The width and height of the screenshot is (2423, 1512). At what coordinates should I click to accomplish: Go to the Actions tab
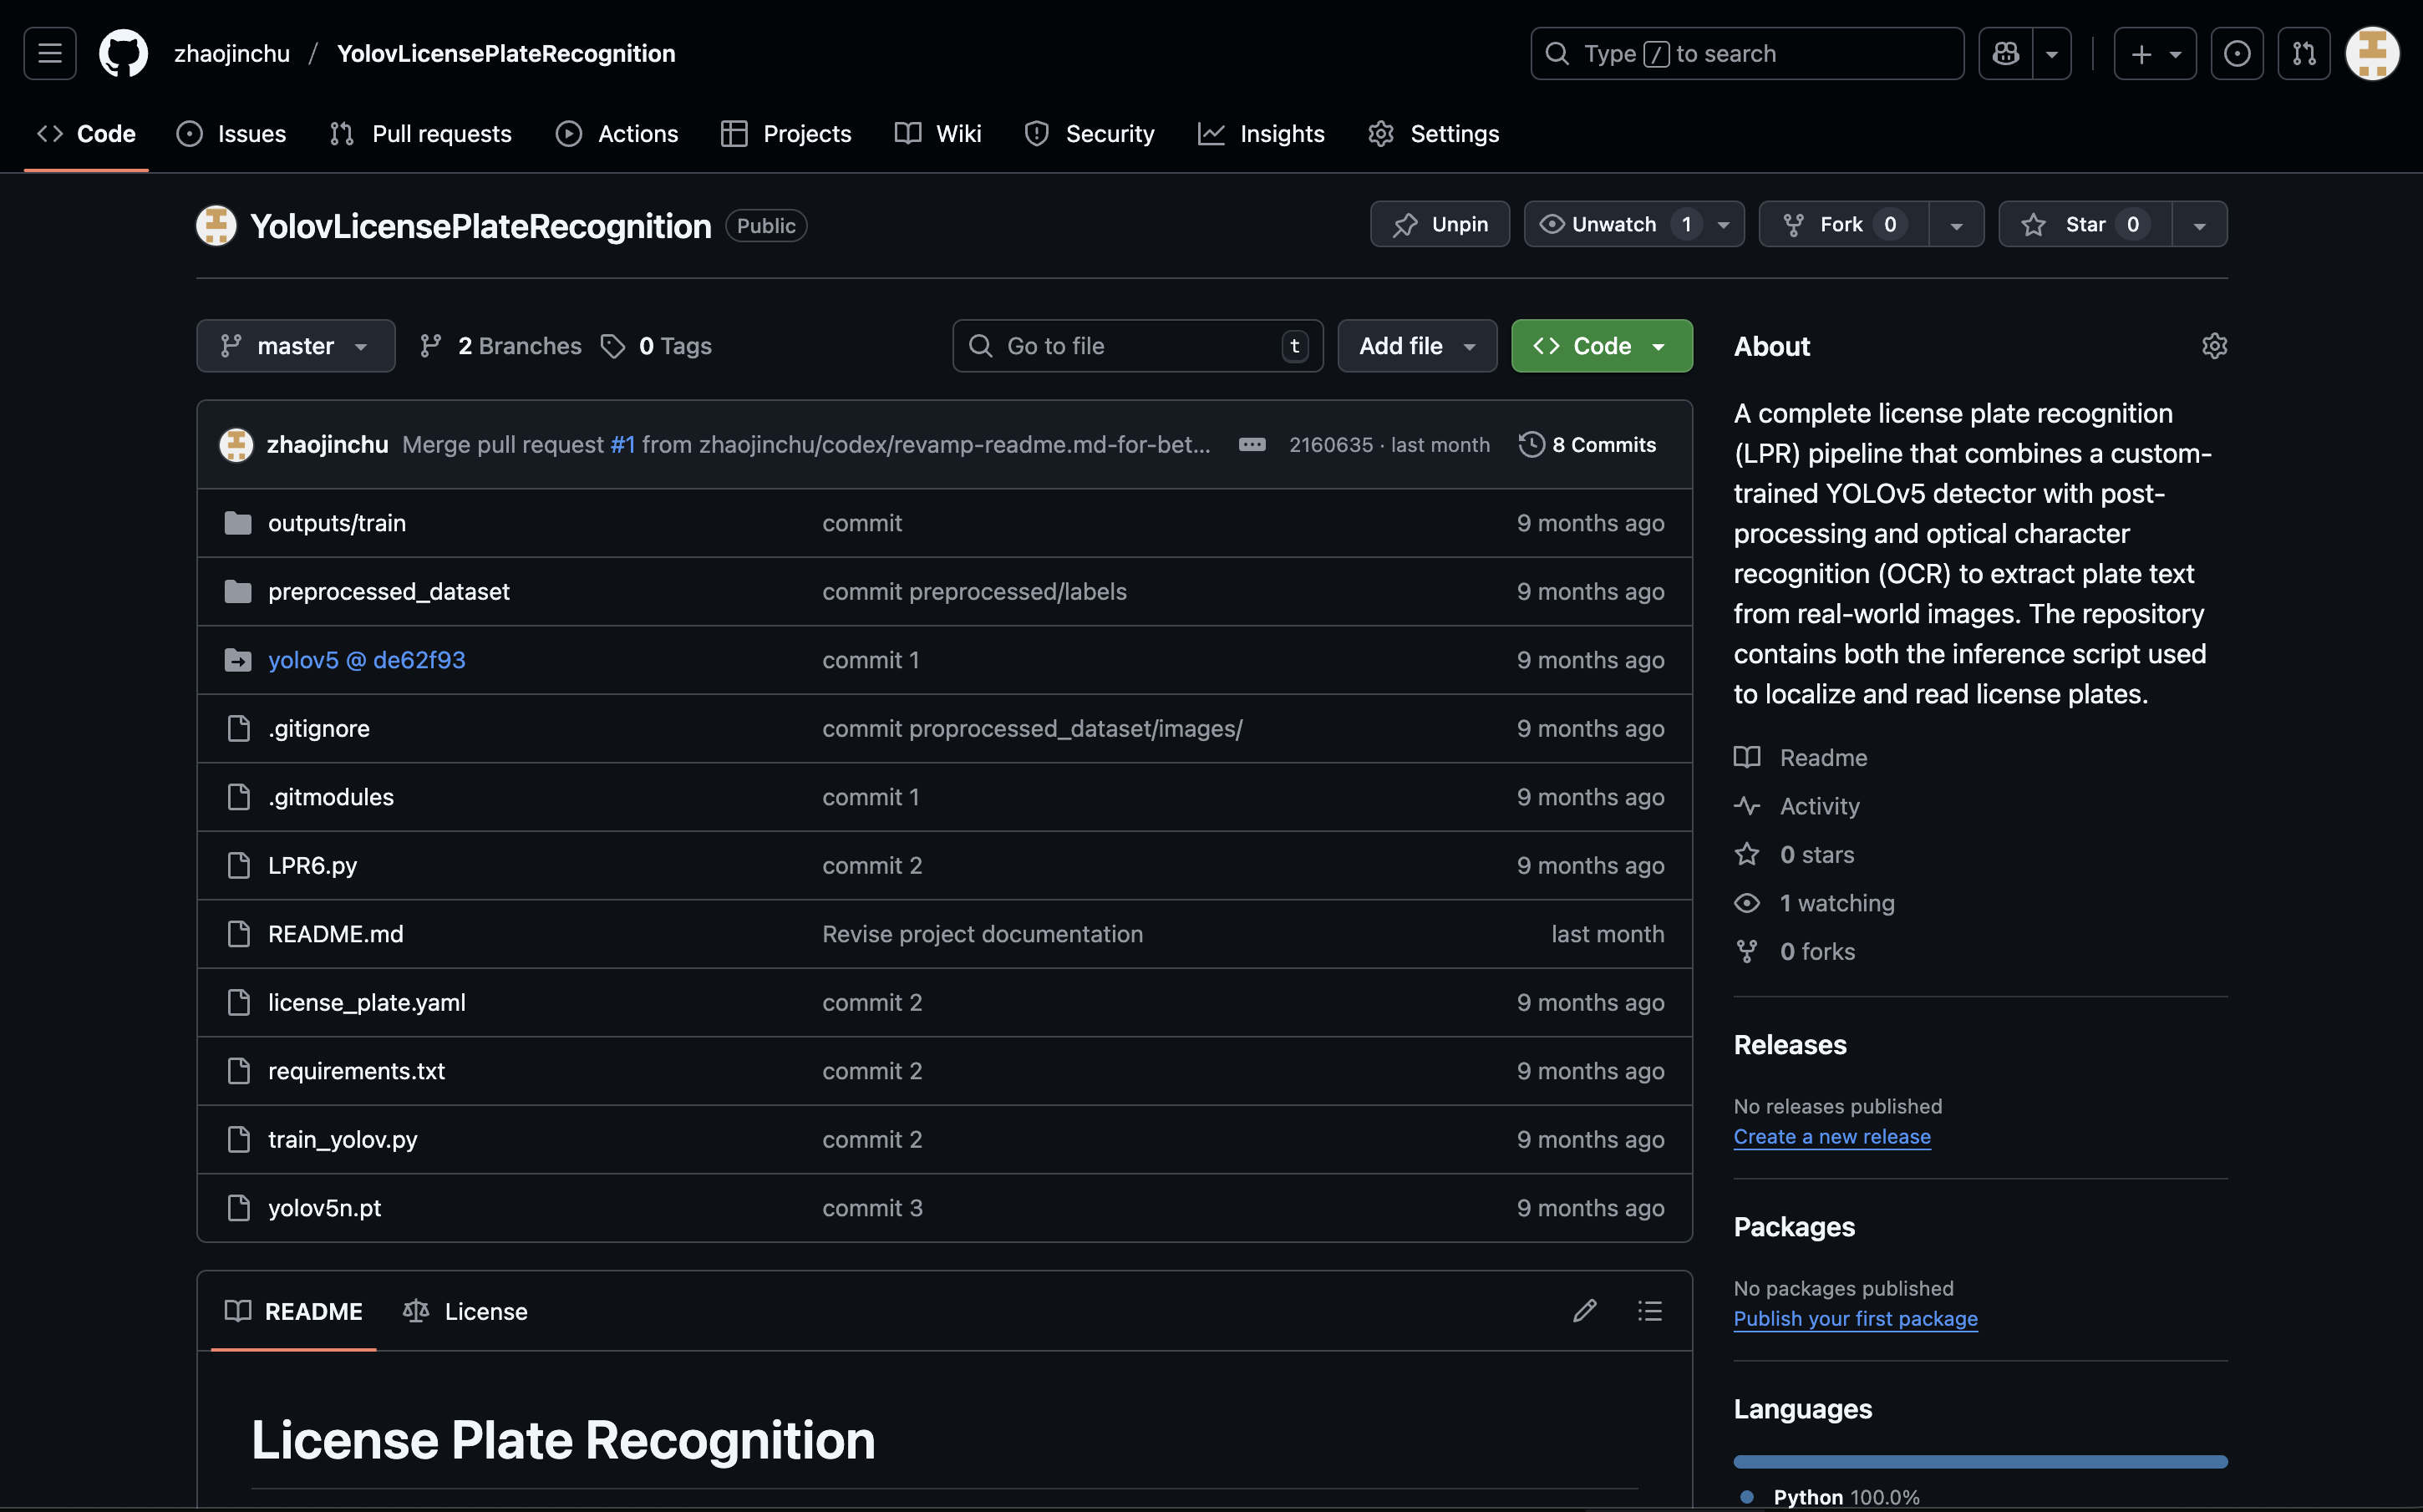[617, 134]
